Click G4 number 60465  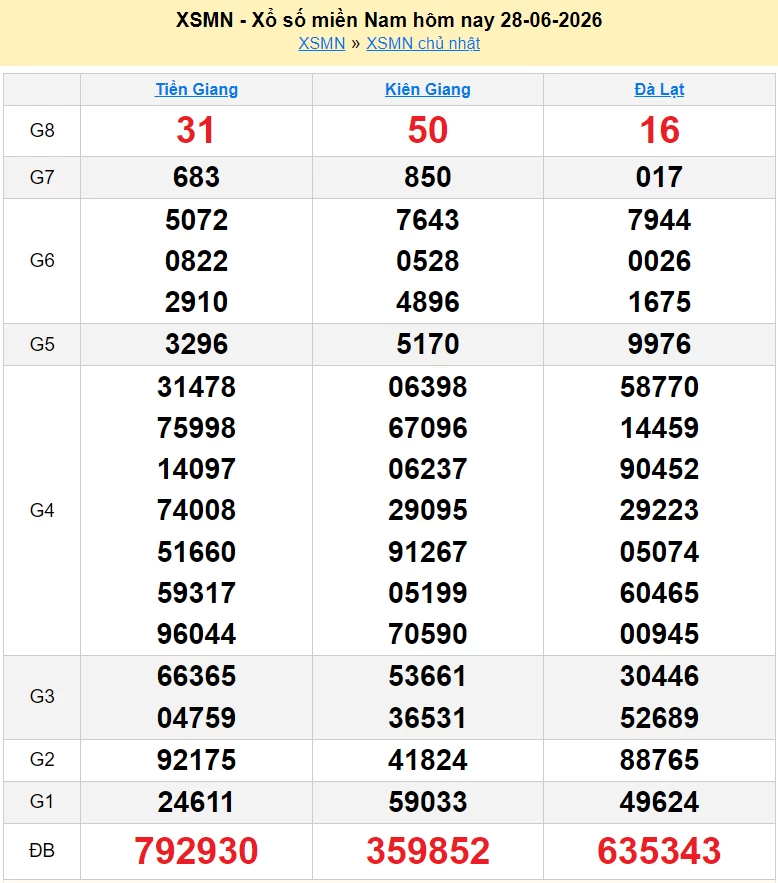point(659,593)
